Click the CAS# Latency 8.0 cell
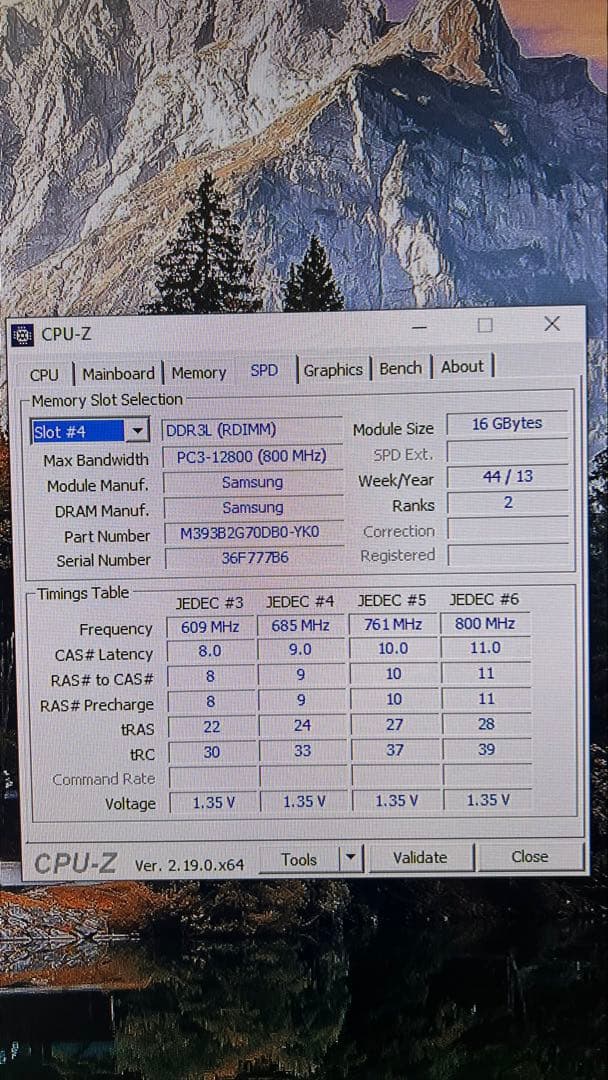 pos(211,651)
